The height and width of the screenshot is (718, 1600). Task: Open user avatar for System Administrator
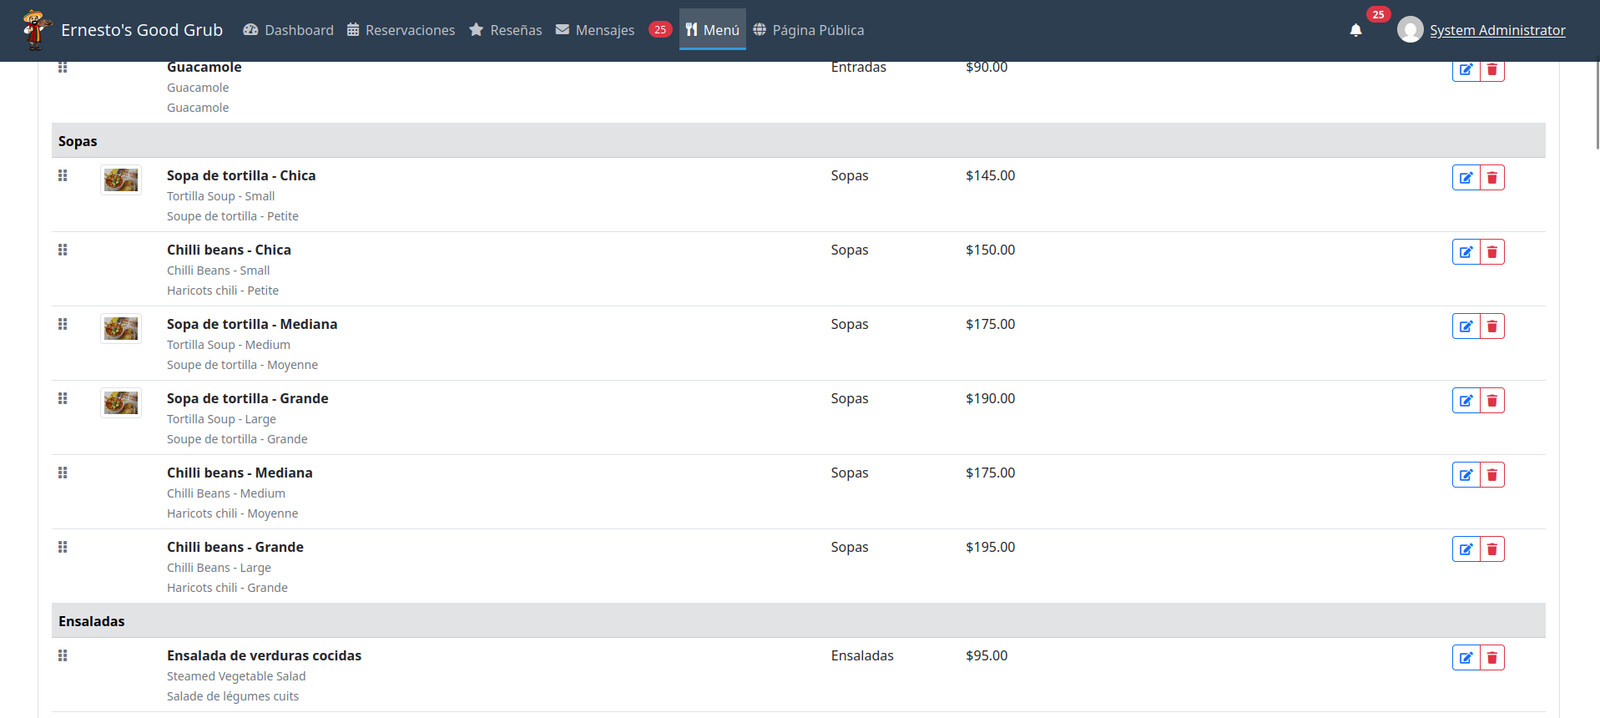[x=1410, y=30]
